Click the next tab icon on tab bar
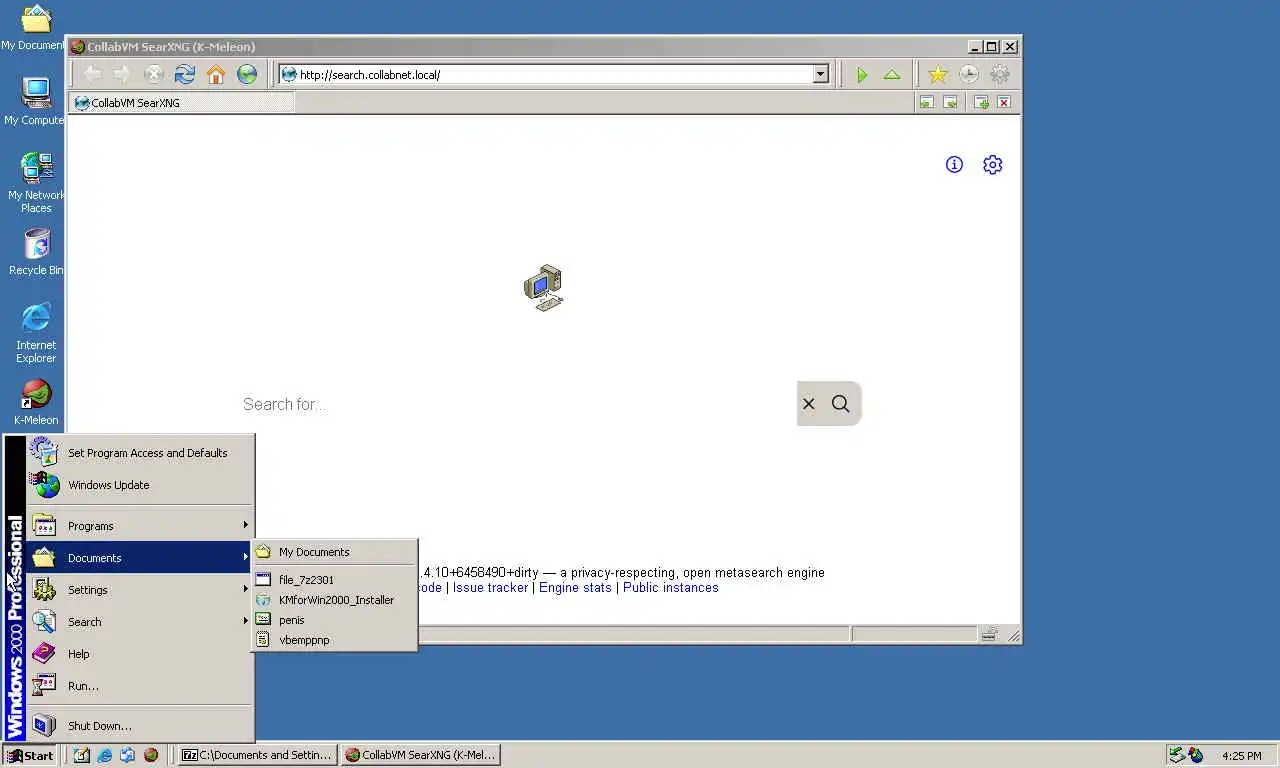This screenshot has height=768, width=1280. [x=950, y=102]
